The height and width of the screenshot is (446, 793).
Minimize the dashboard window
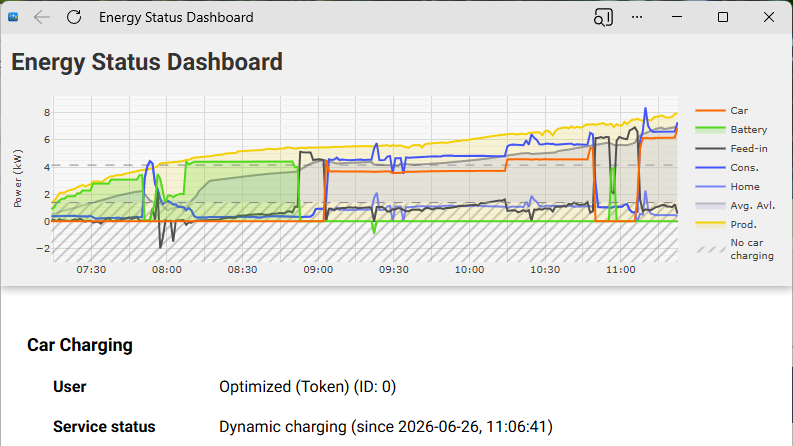click(x=677, y=17)
